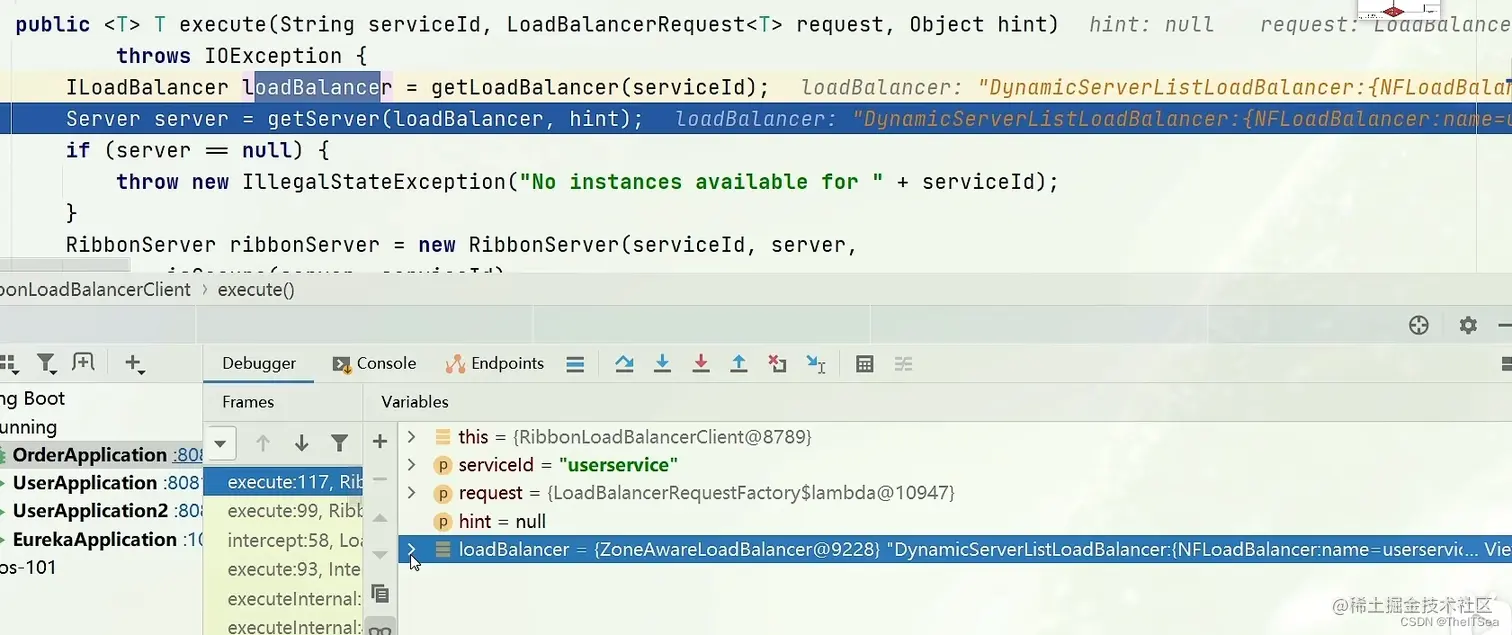
Task: Click the highlighted loadBalancer word in code
Action: pos(318,88)
